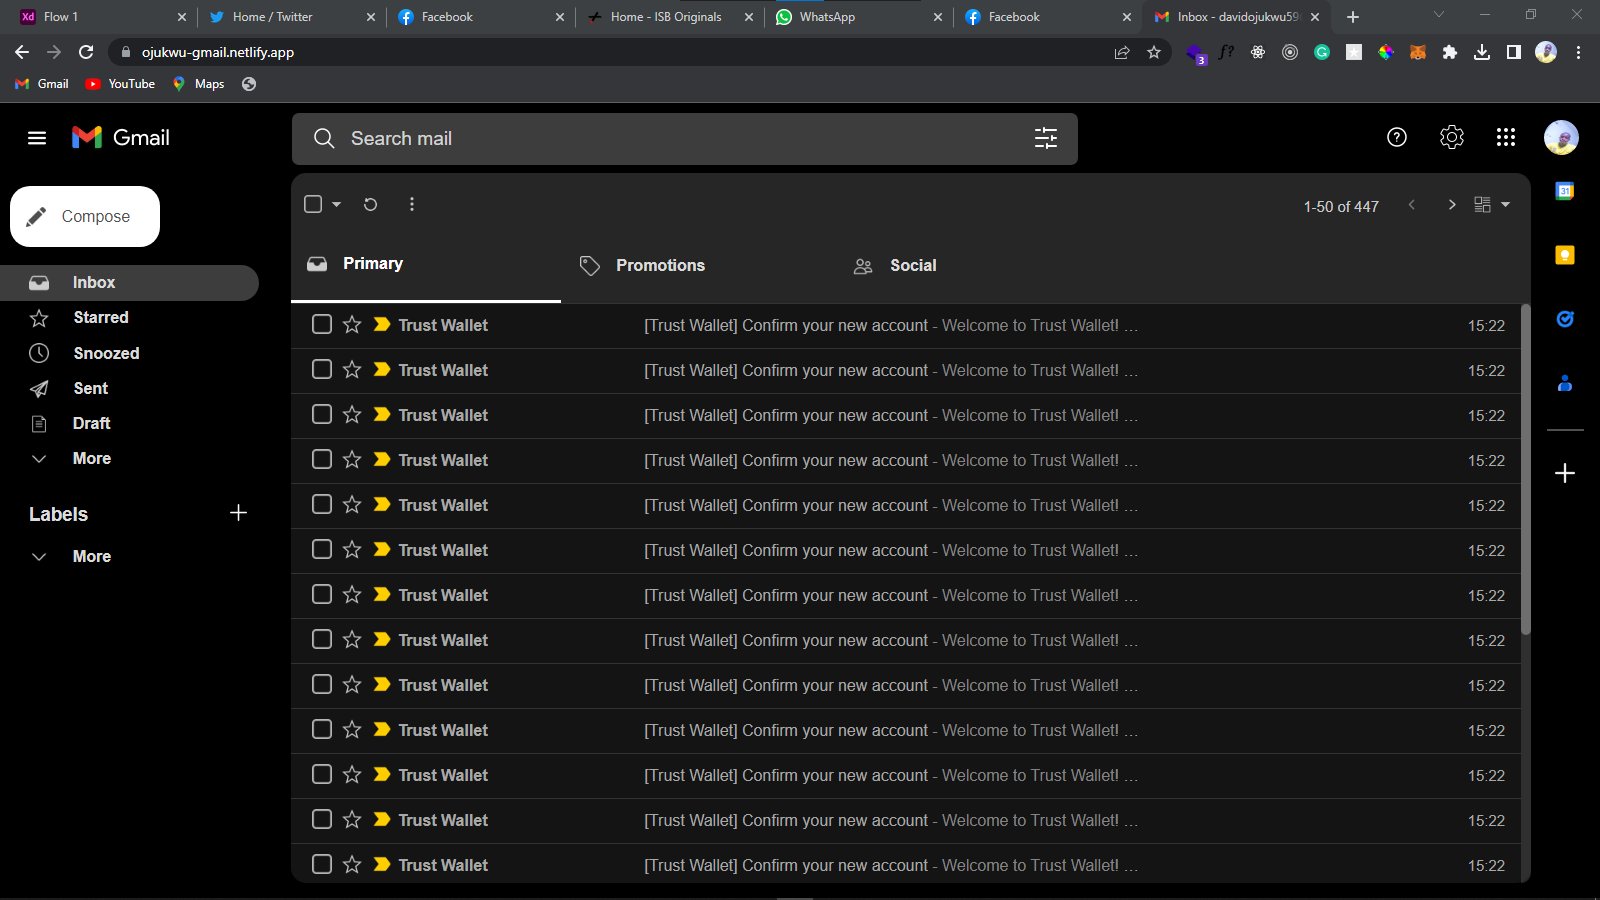The height and width of the screenshot is (900, 1600).
Task: Open MetaMask fox extension
Action: 1418,52
